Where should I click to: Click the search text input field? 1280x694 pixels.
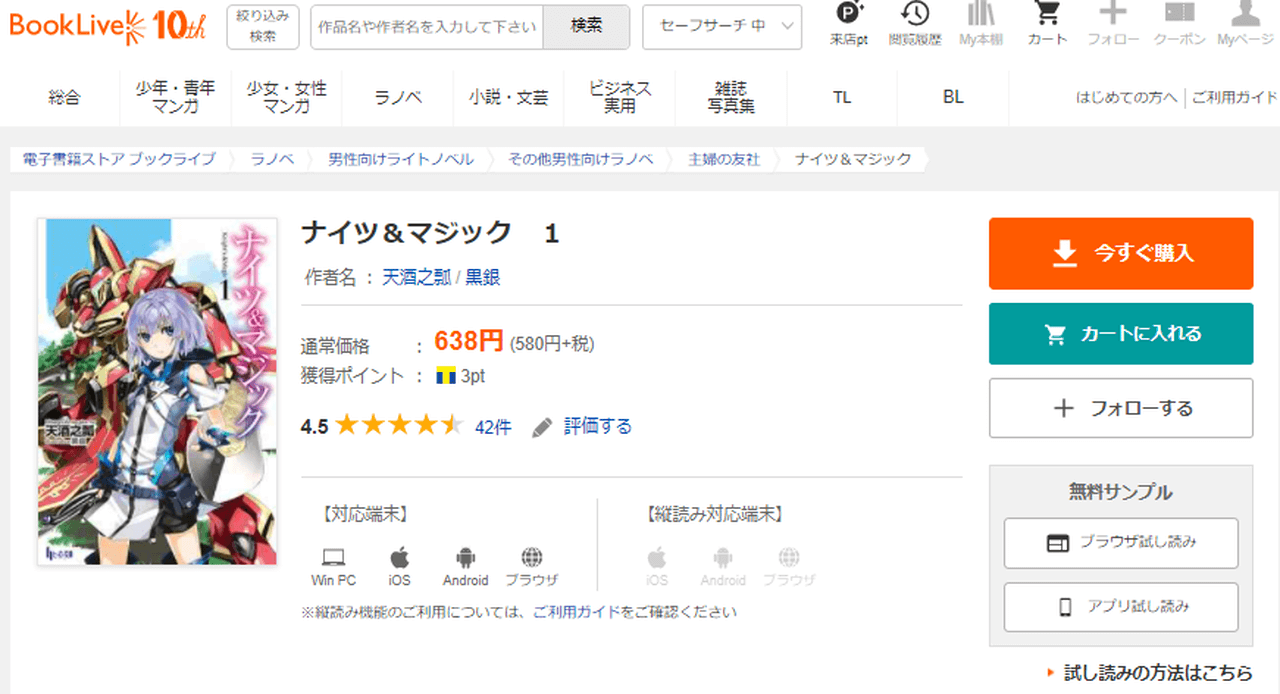click(427, 27)
